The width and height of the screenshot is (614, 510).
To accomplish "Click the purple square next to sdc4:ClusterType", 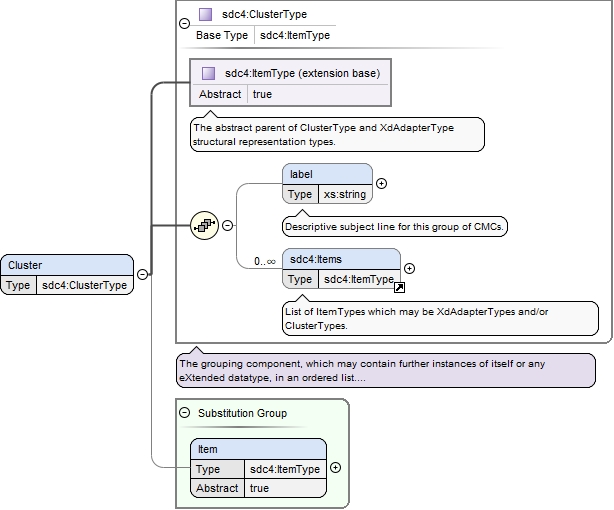I will (x=206, y=14).
